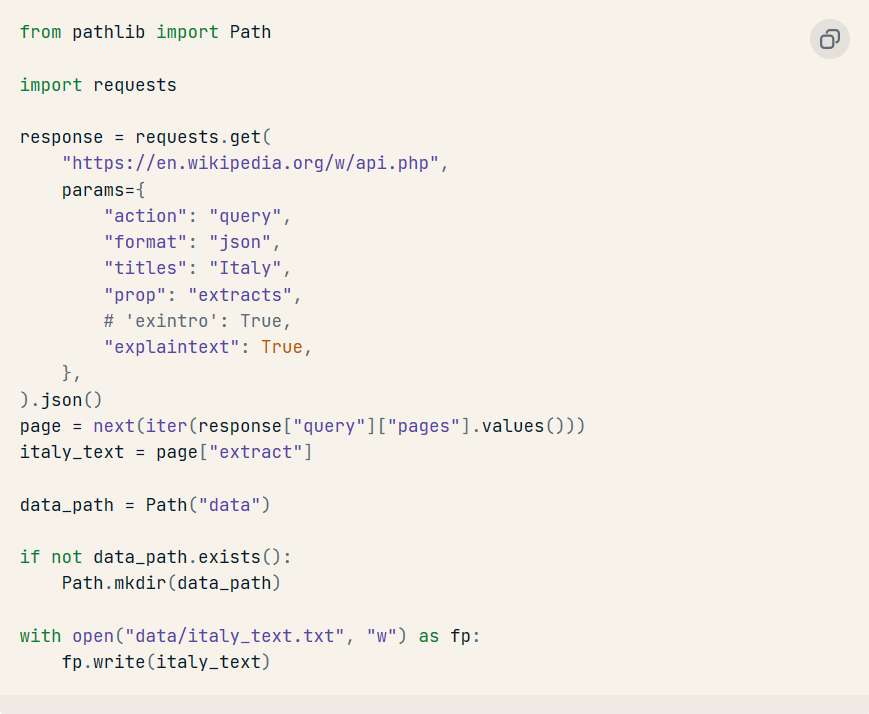
Task: Click the "json" format value
Action: (240, 242)
